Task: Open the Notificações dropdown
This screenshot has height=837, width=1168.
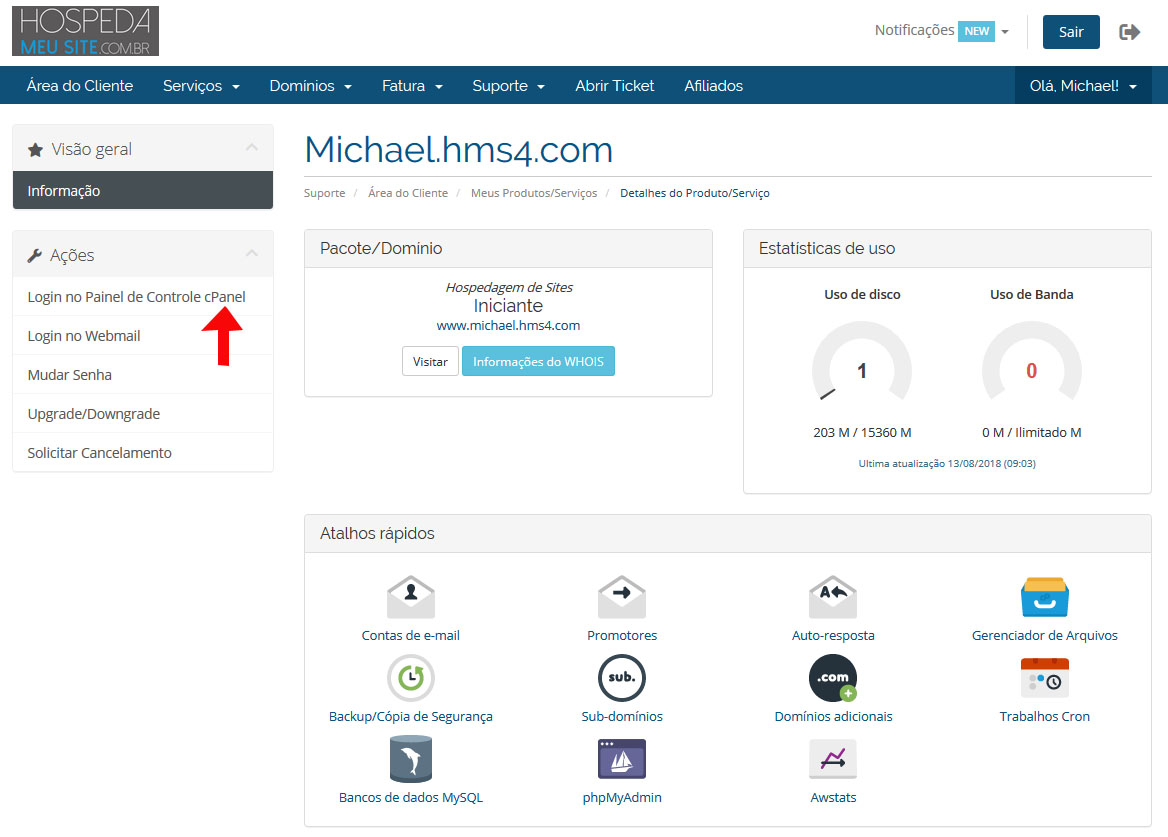Action: [x=942, y=31]
